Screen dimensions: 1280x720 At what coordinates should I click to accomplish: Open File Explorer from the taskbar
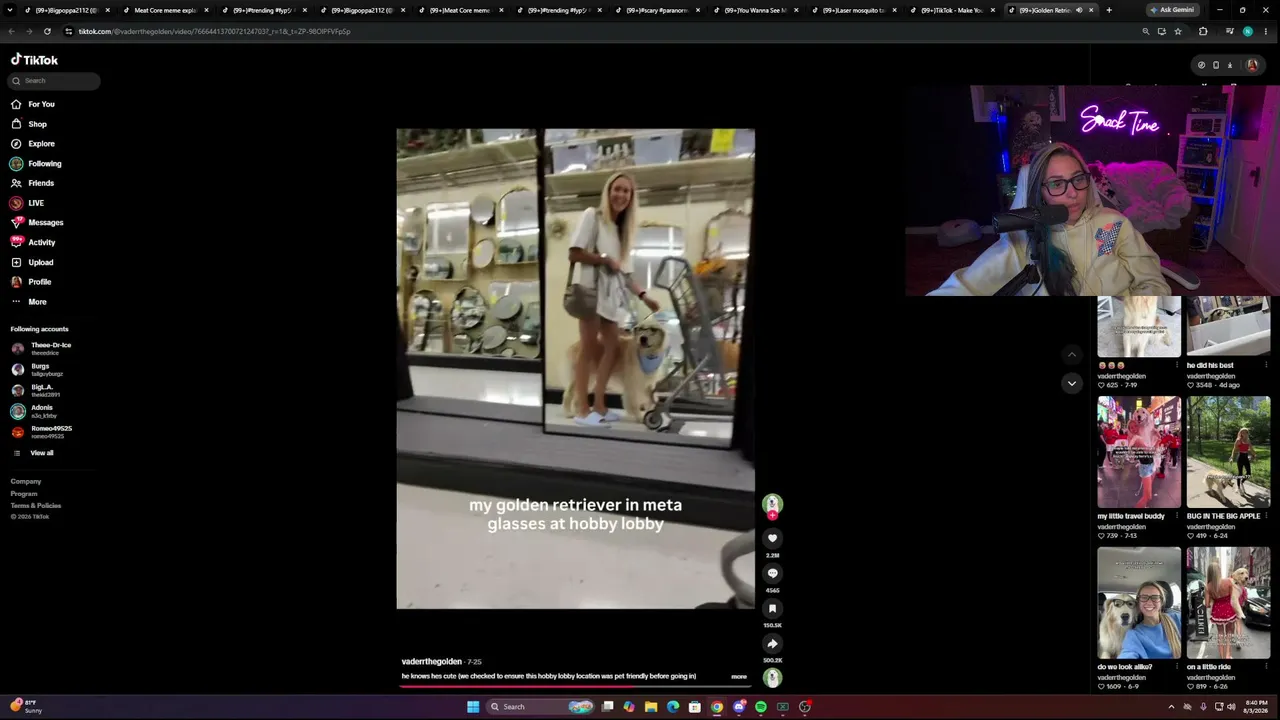click(651, 707)
